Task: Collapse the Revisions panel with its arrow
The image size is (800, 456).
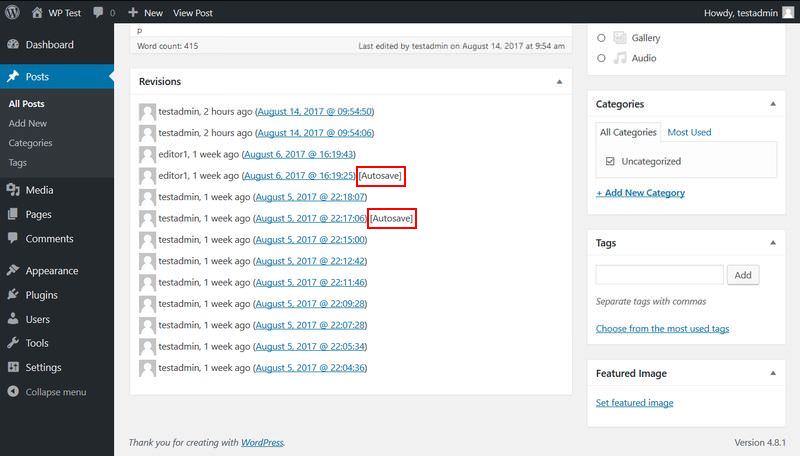Action: pos(559,81)
